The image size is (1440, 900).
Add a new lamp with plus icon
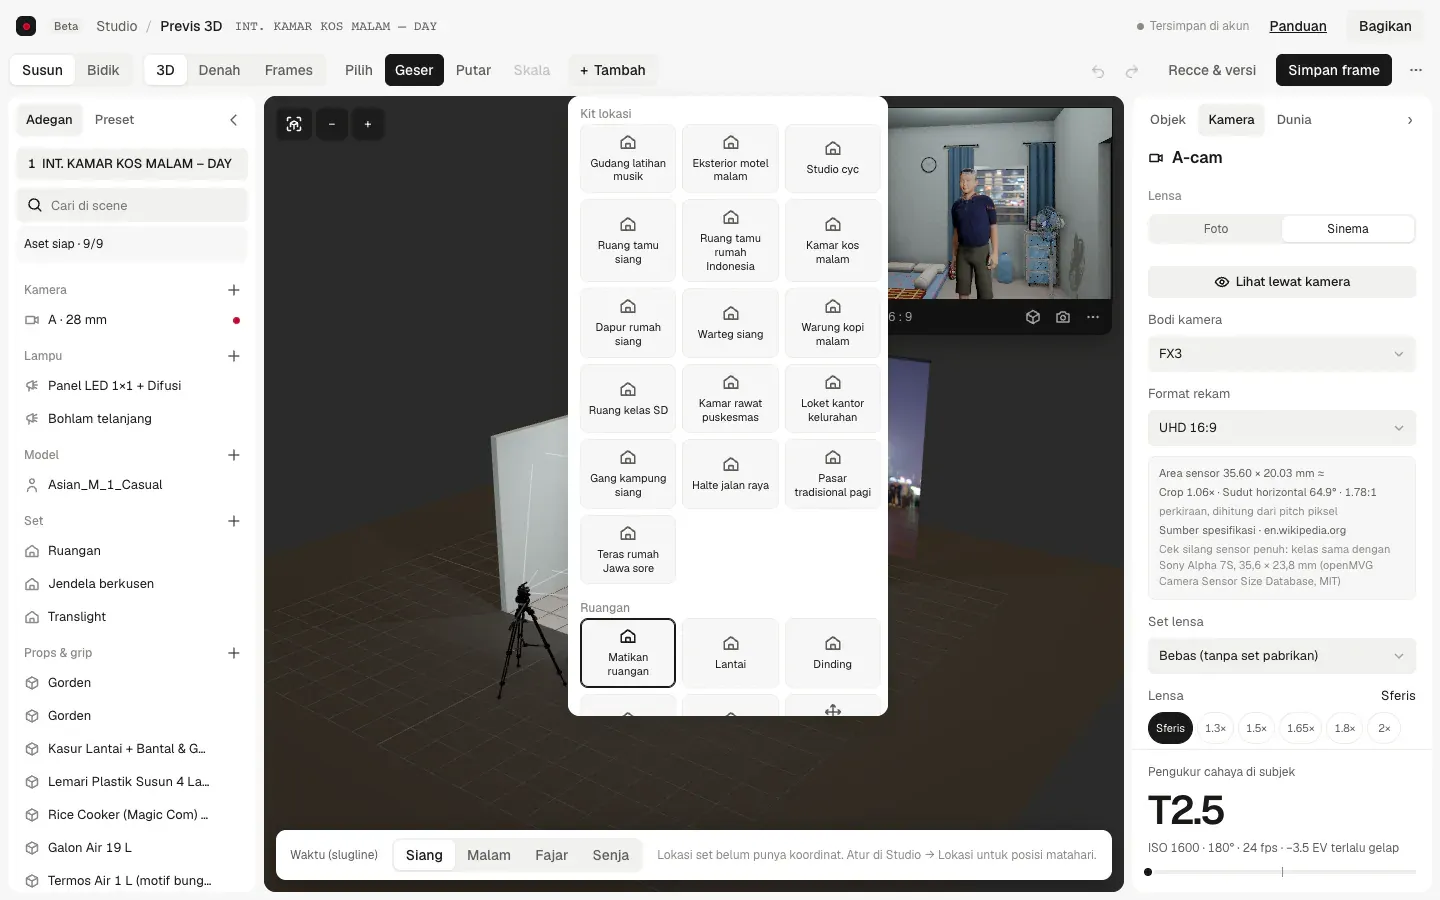click(x=234, y=356)
